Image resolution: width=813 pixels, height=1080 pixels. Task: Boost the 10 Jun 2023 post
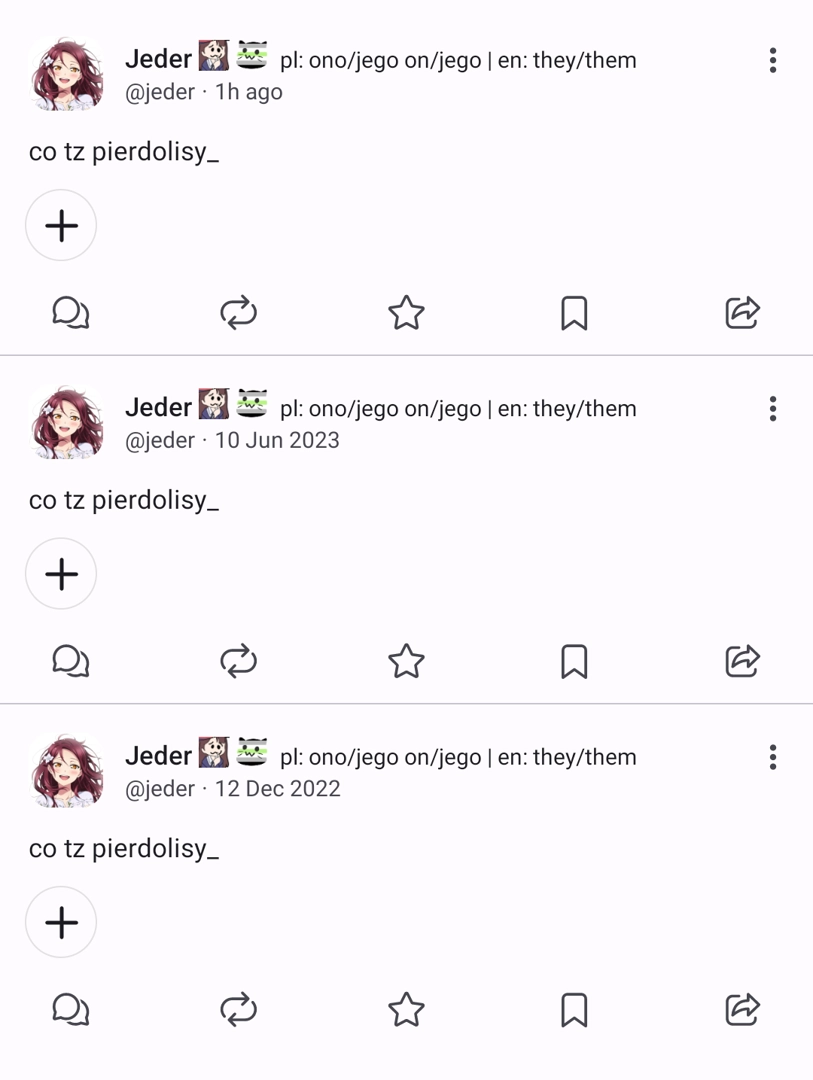point(238,661)
